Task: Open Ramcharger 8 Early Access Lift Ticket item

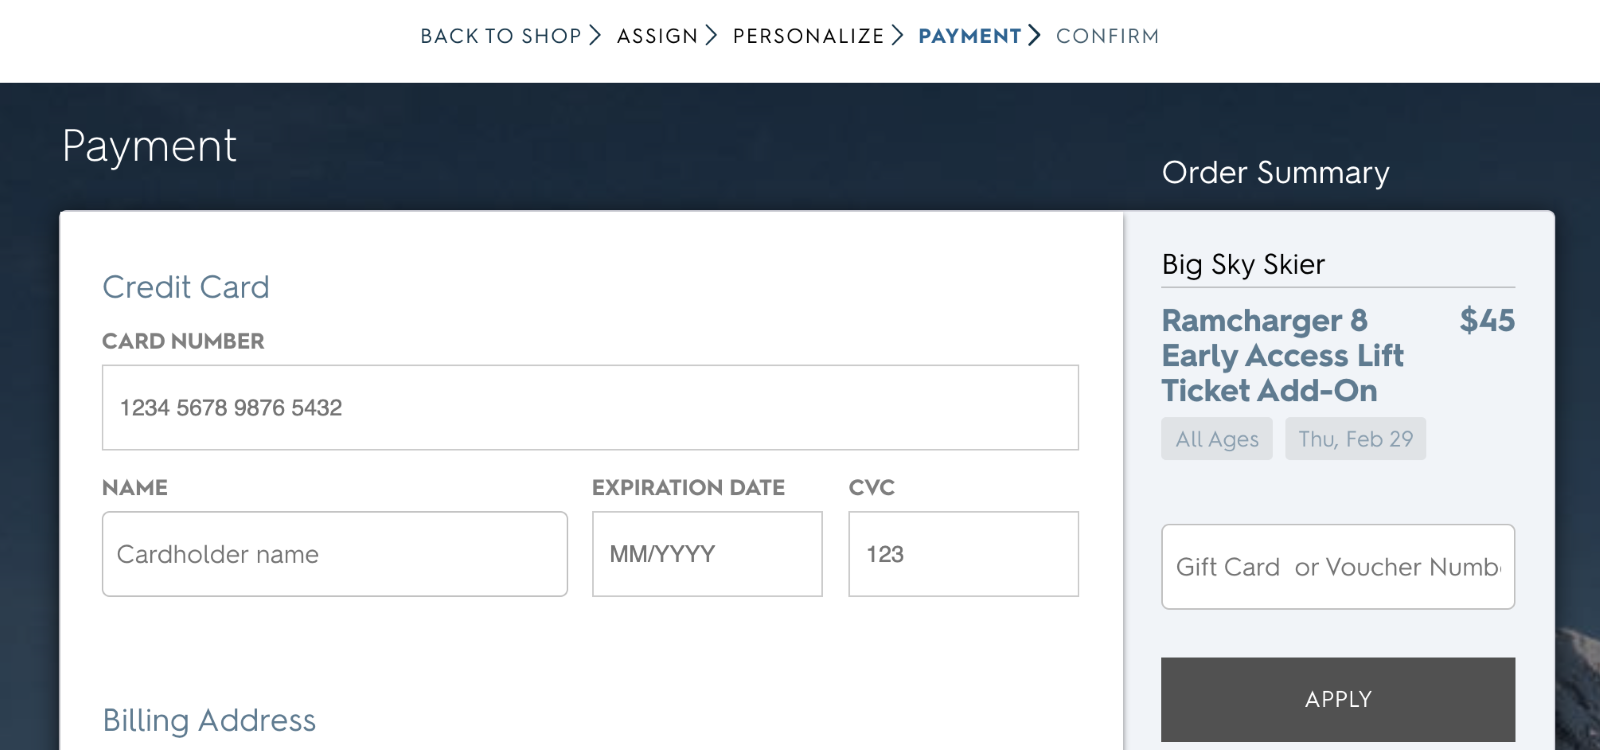Action: pos(1283,355)
